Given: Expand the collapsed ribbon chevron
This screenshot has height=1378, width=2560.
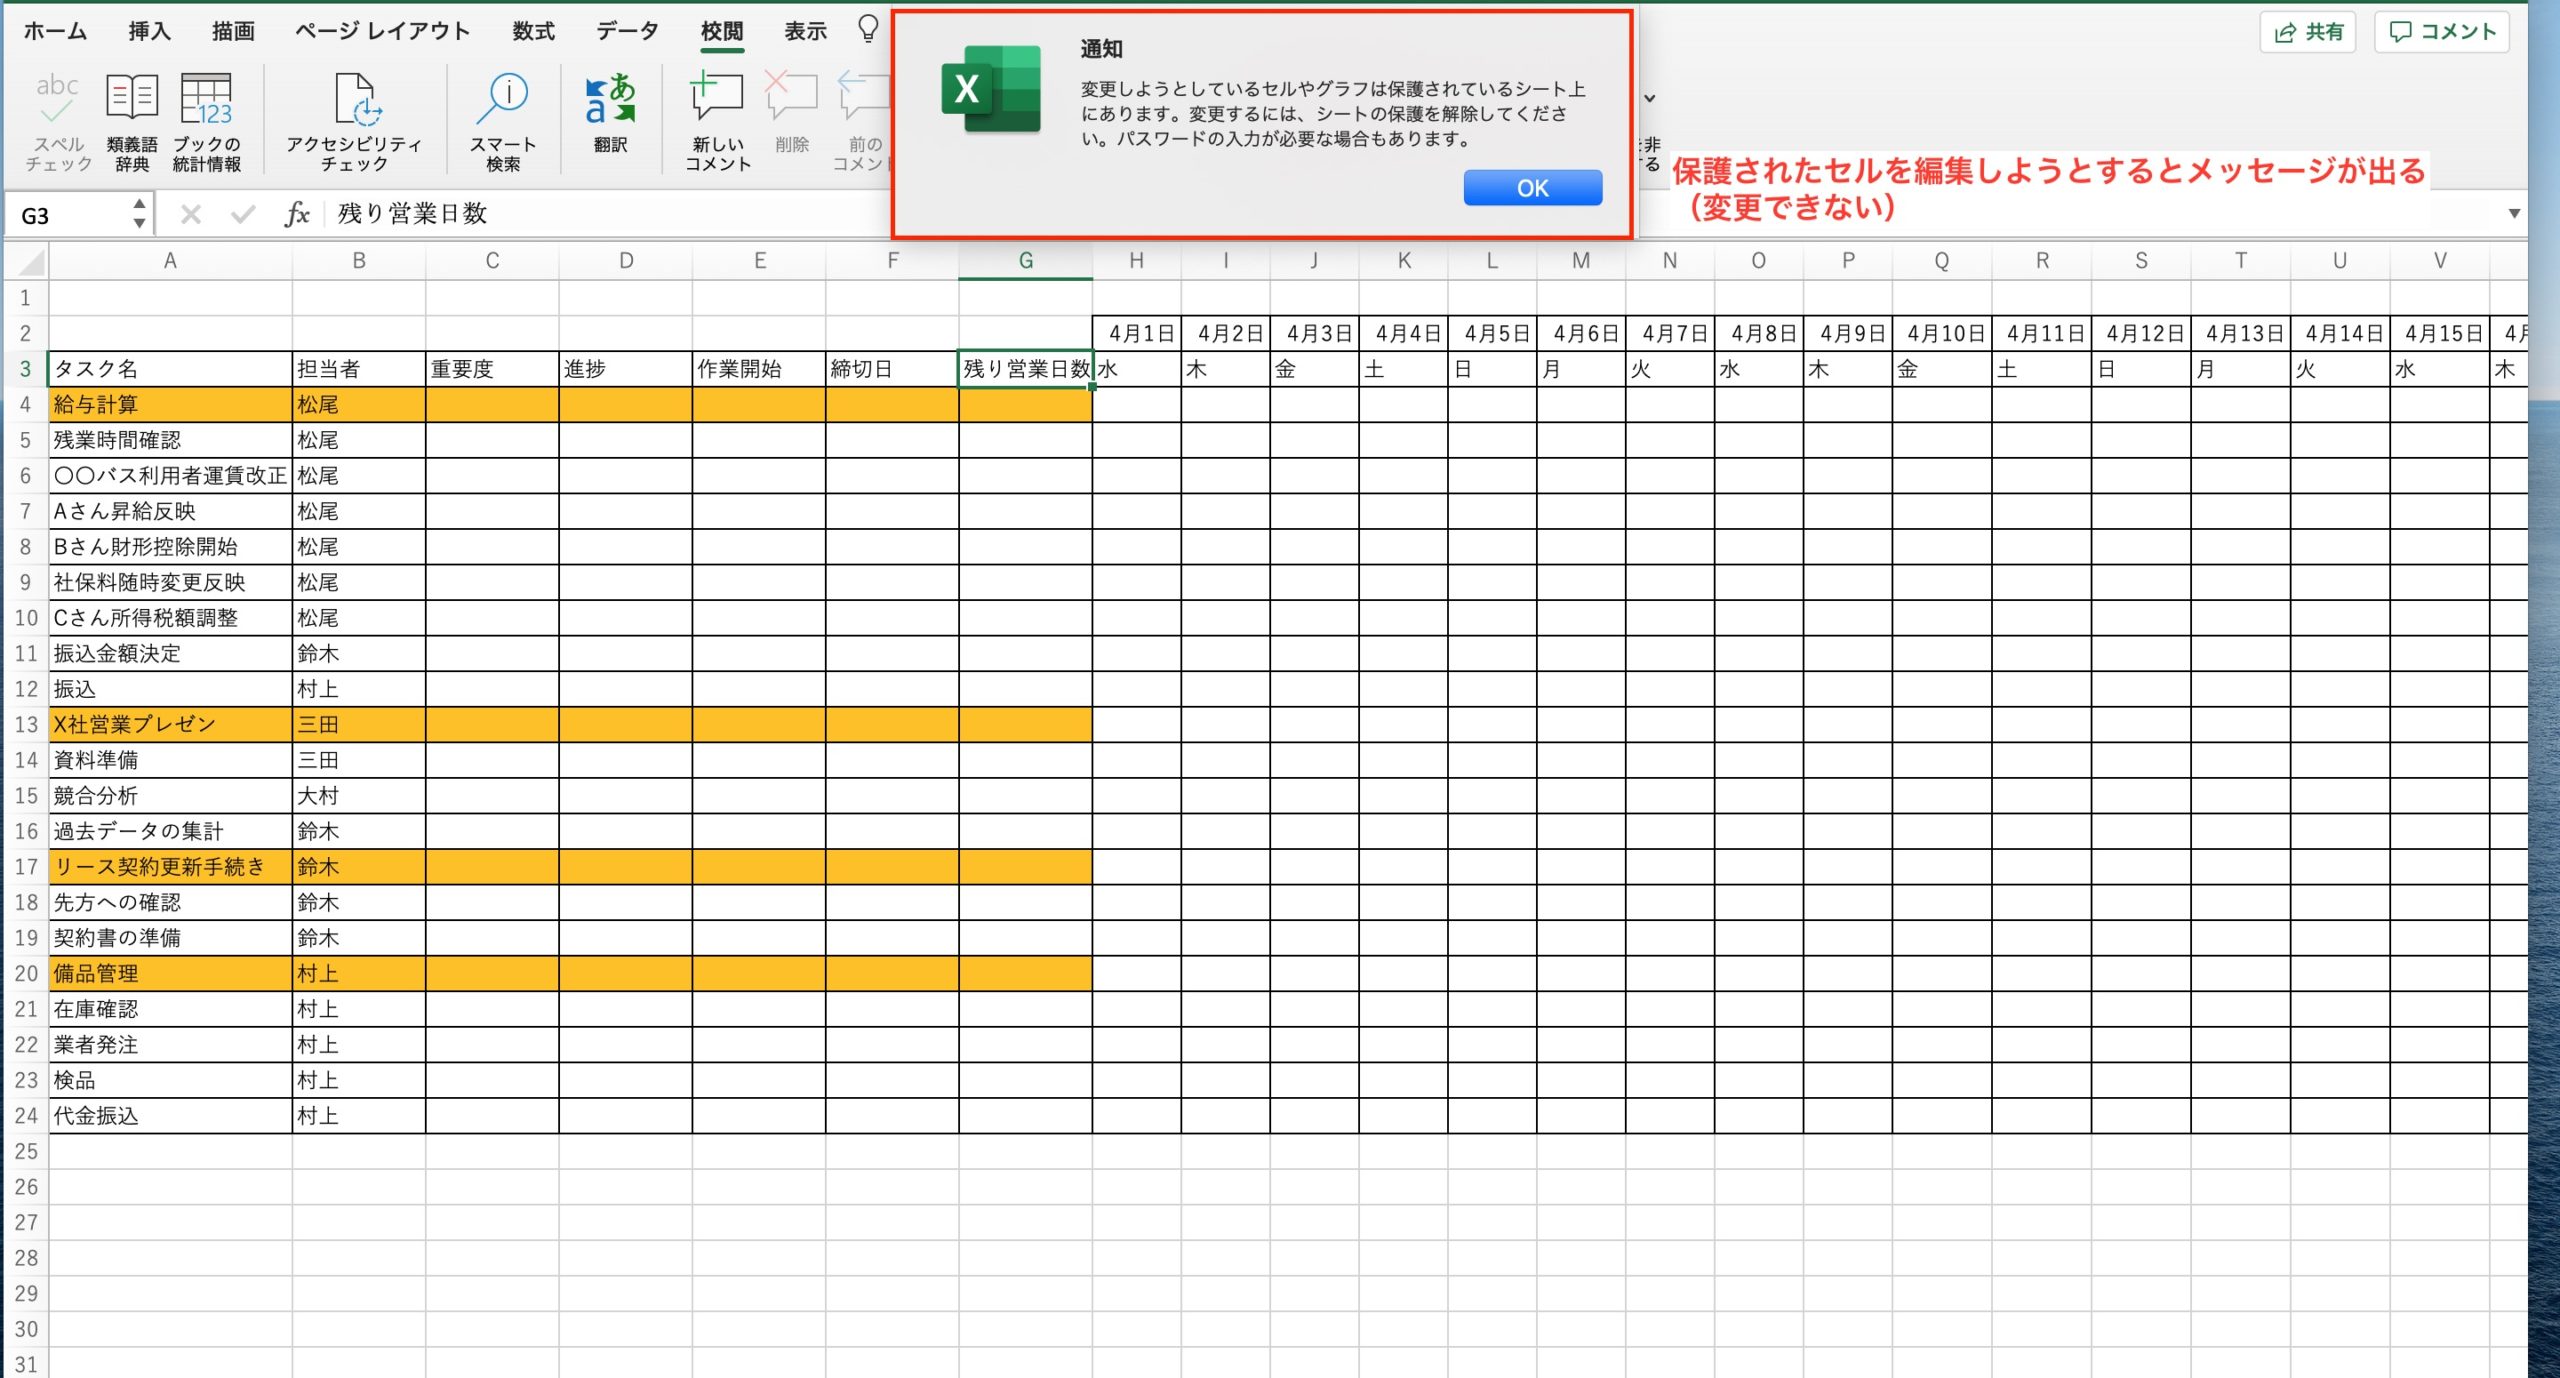Looking at the screenshot, I should click(x=1650, y=98).
